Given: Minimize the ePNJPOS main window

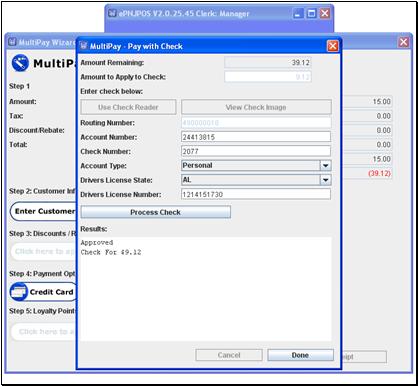Looking at the screenshot, I should [x=298, y=14].
